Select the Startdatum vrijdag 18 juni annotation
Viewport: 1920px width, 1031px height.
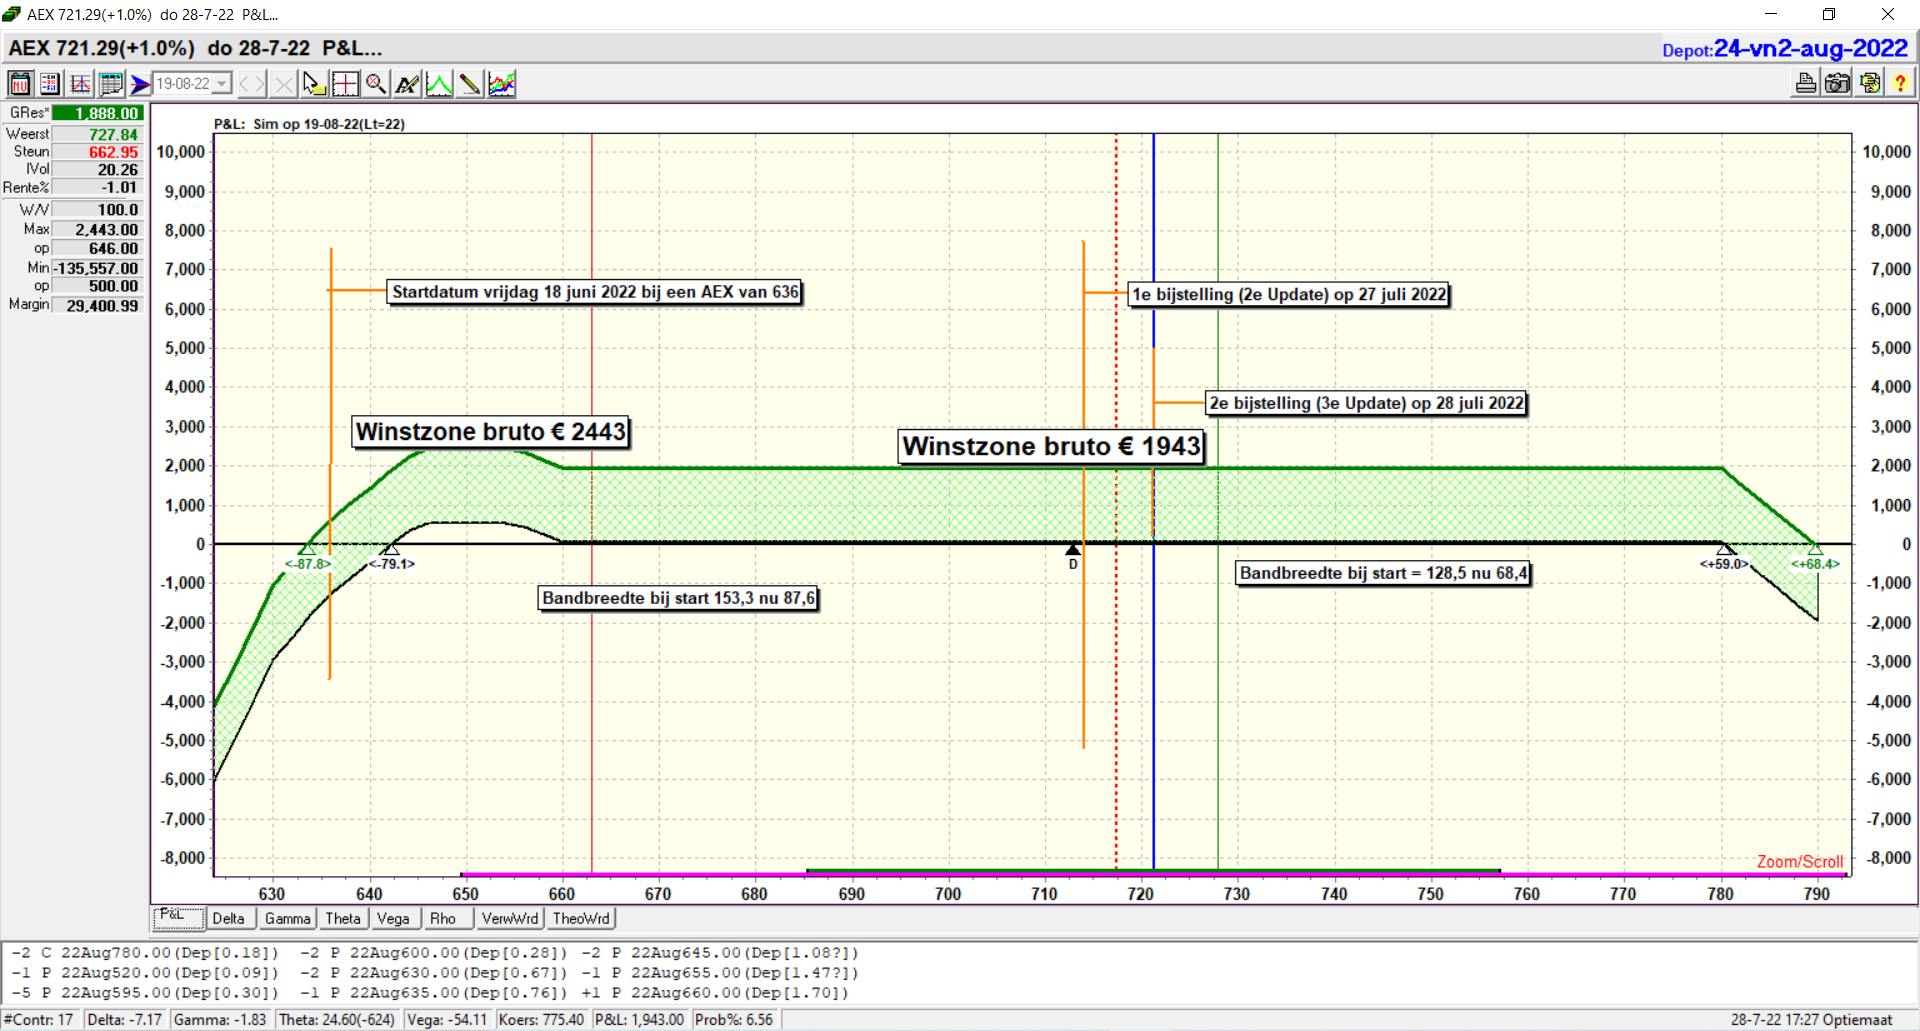tap(595, 292)
